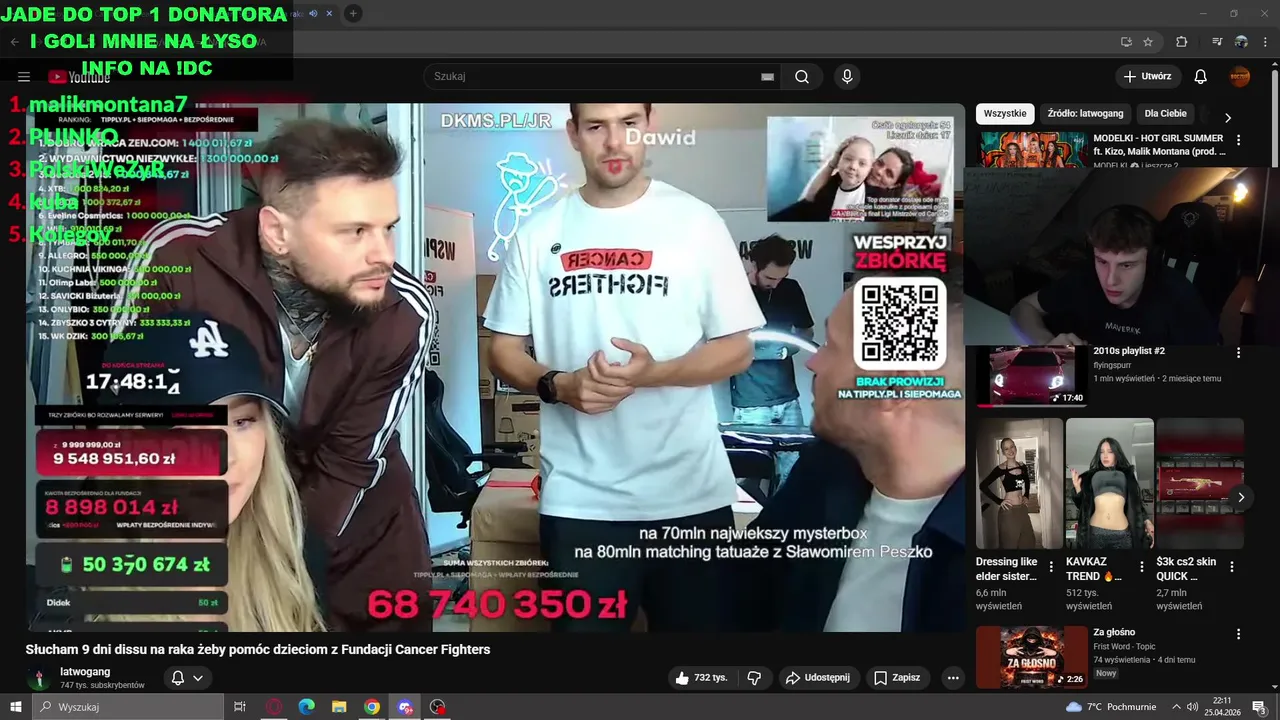
Task: Play the KAVKAZ TREND short
Action: pyautogui.click(x=1109, y=483)
